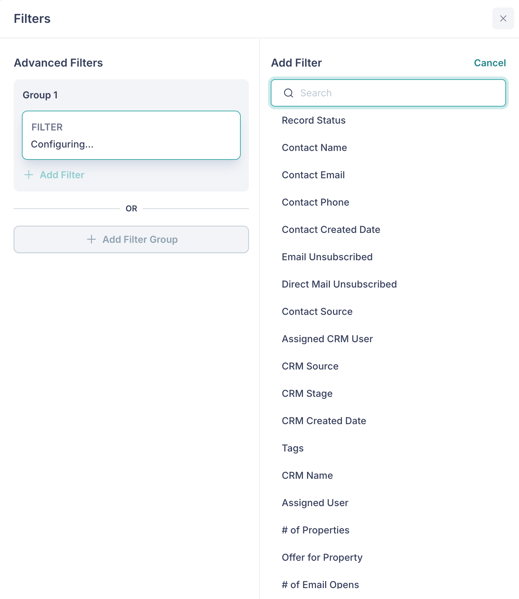Viewport: 519px width, 599px height.
Task: Select Contact Phone filter option
Action: [315, 202]
